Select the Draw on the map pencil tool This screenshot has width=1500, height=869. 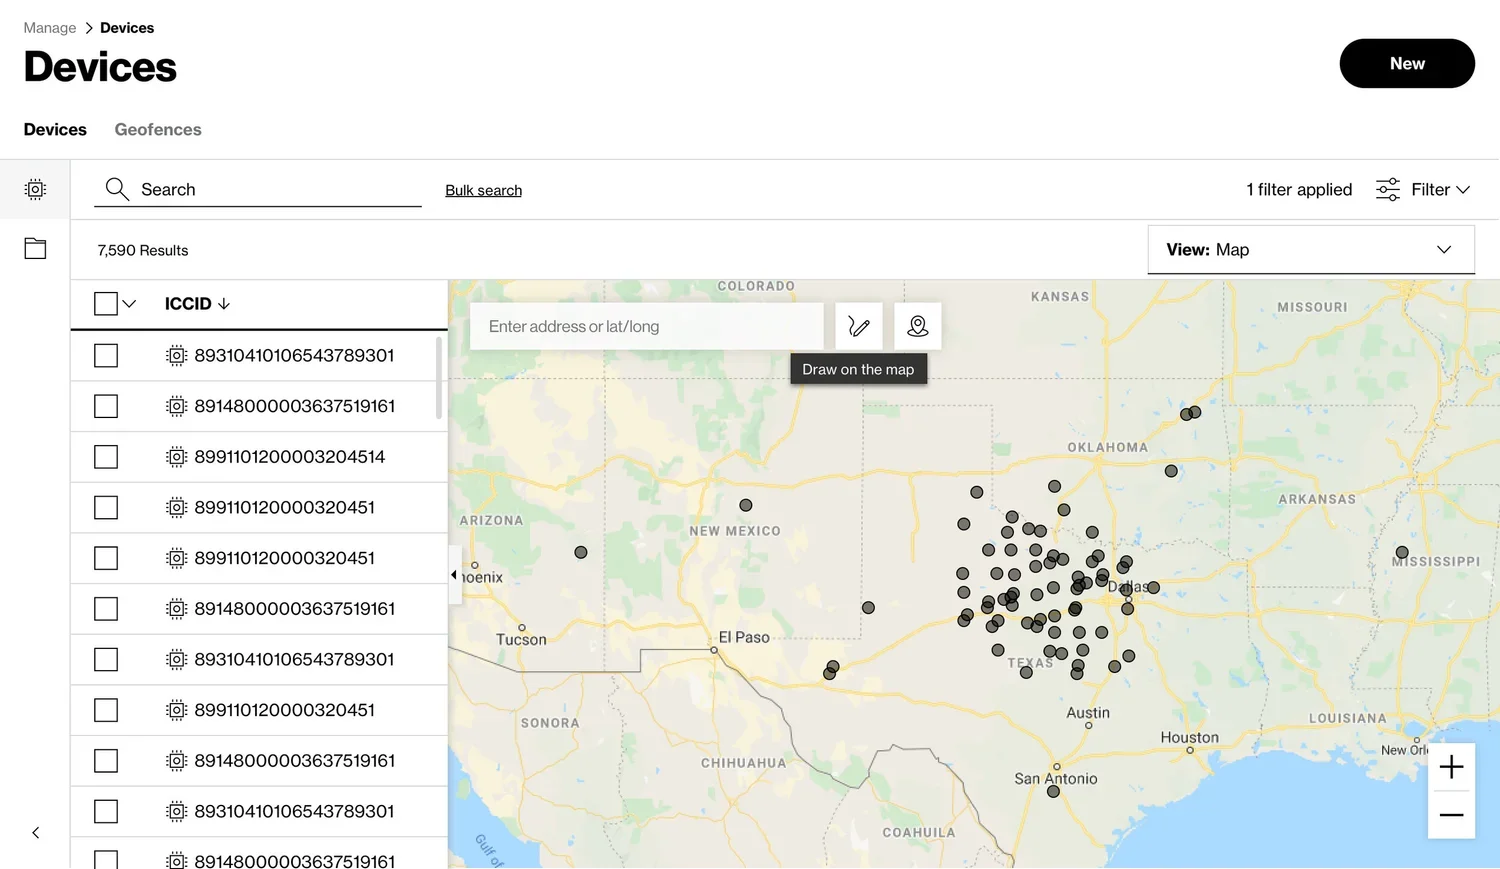(x=858, y=326)
